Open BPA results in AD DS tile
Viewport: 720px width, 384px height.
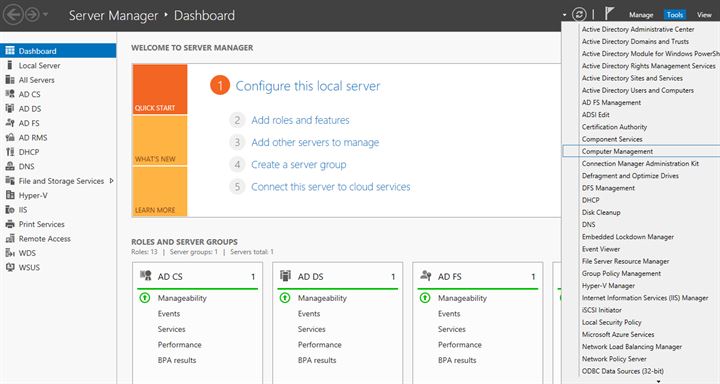[317, 360]
